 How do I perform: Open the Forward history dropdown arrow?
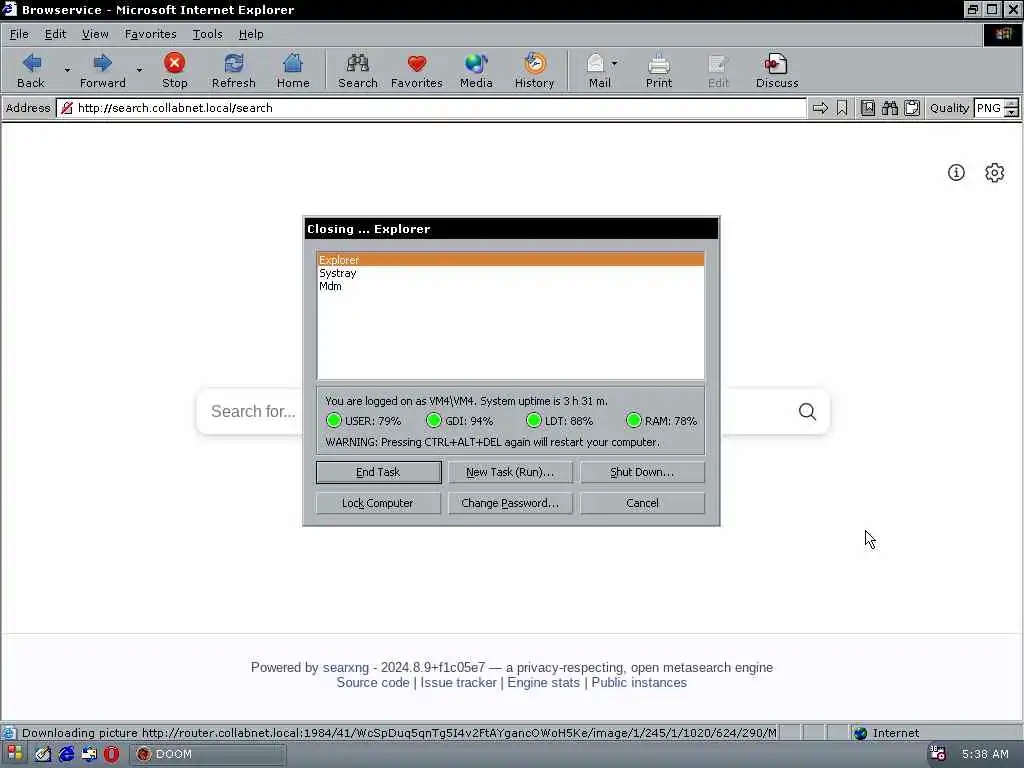coord(139,69)
